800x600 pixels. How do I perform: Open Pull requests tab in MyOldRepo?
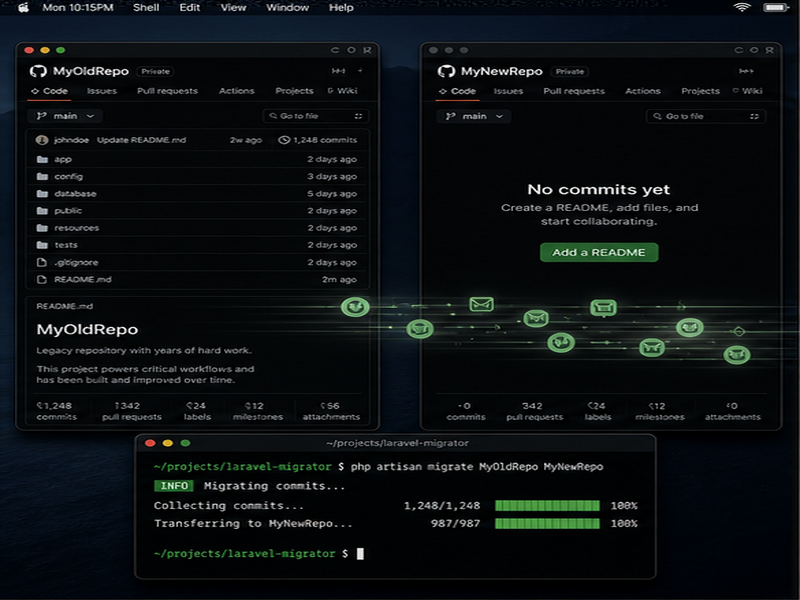(167, 91)
